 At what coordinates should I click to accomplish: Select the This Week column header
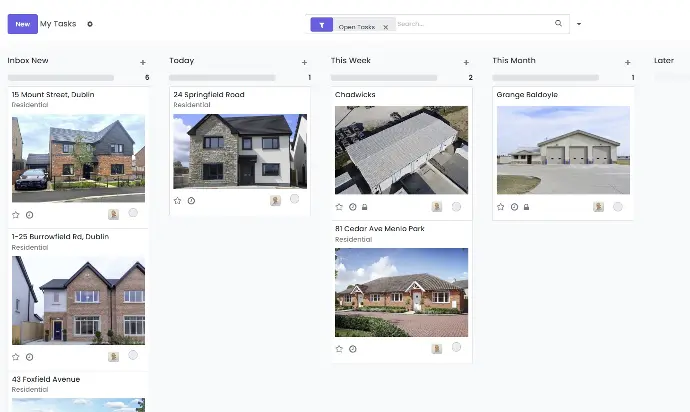[351, 60]
